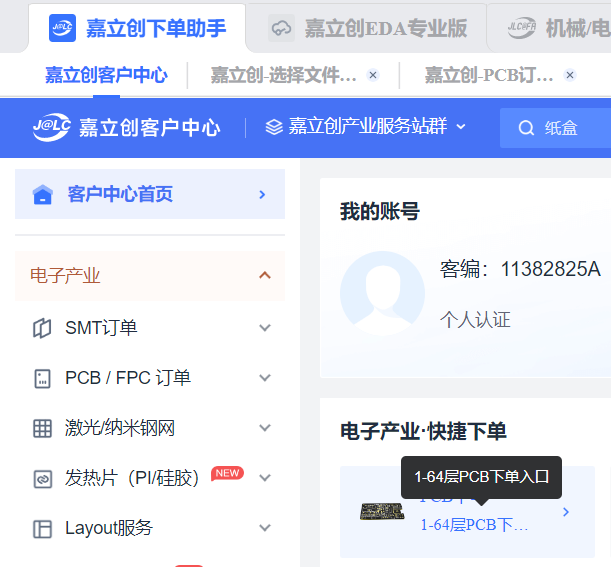Click the 电子产业·快捷下单 heading
This screenshot has height=567, width=611.
[423, 431]
